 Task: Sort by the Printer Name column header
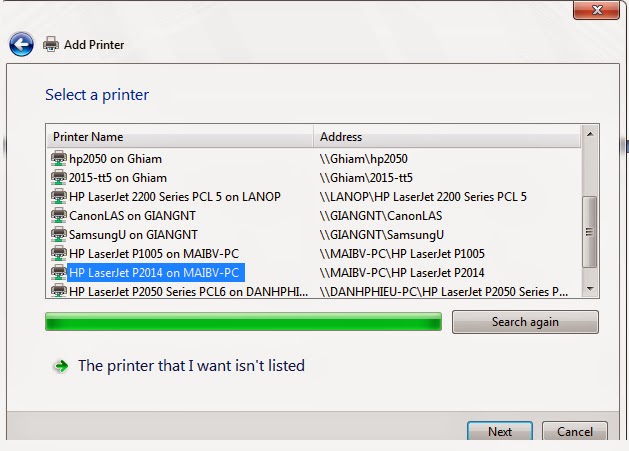[179, 137]
